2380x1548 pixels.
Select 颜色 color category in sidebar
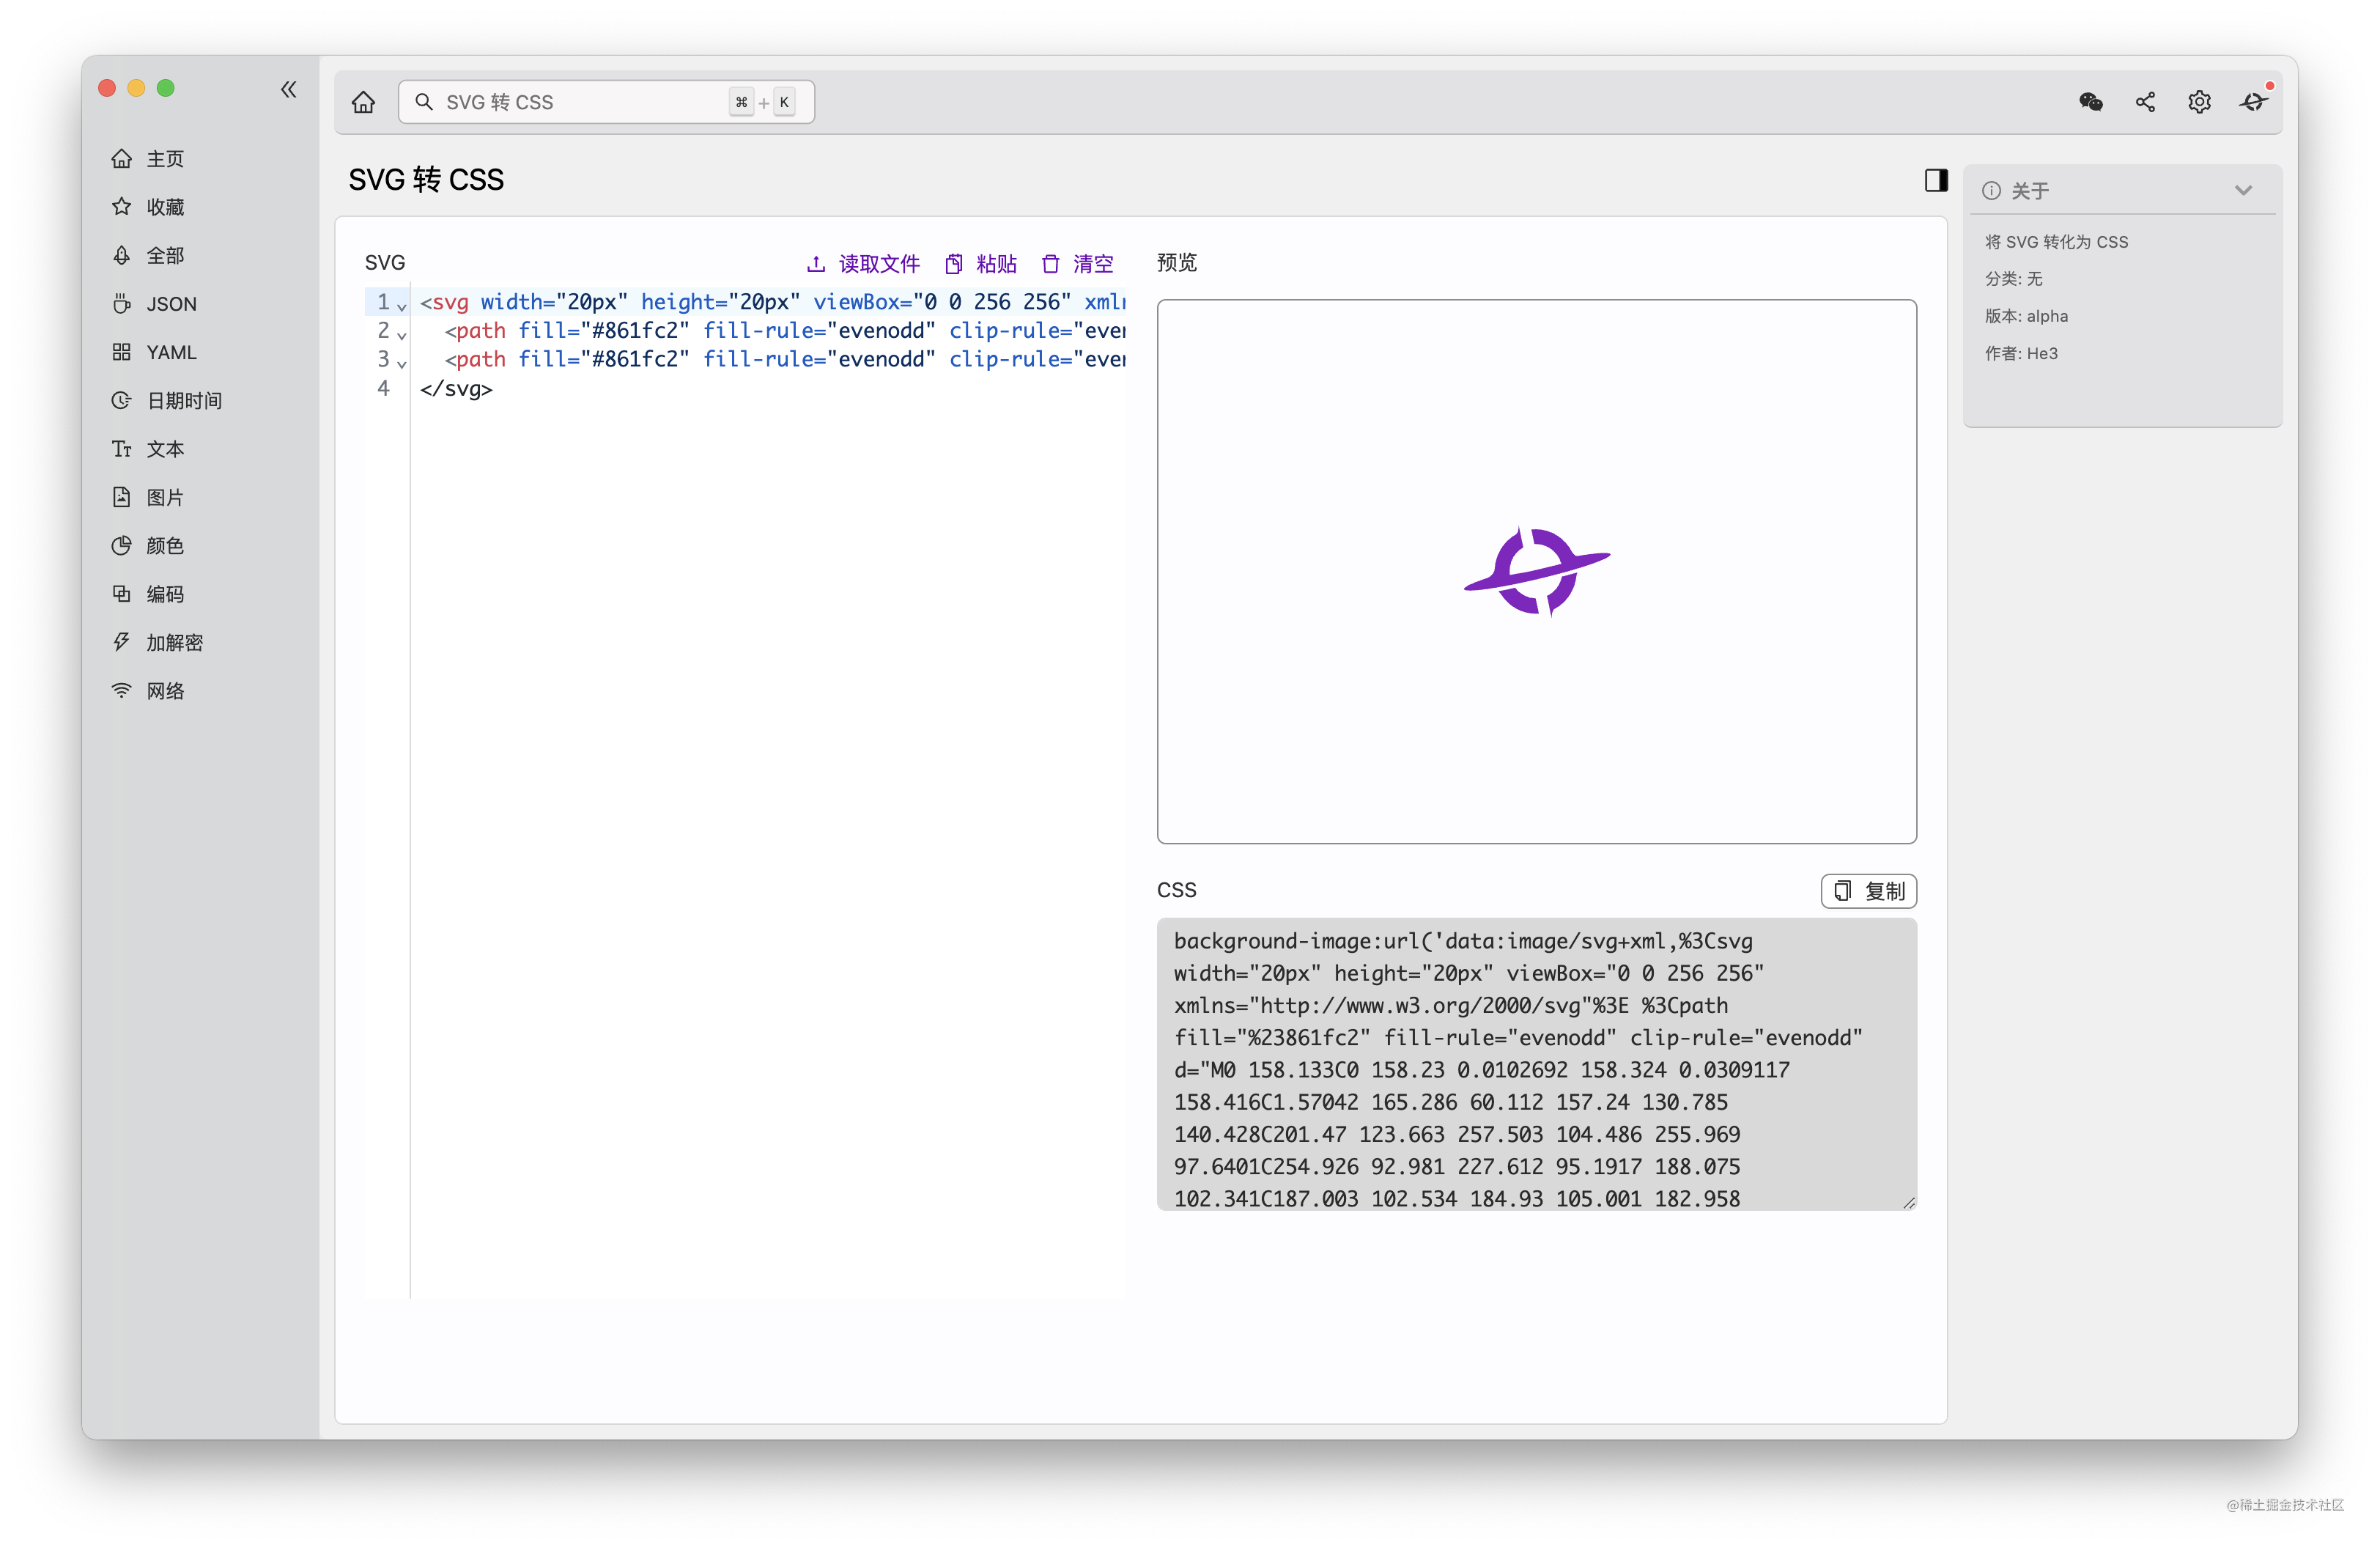click(165, 546)
